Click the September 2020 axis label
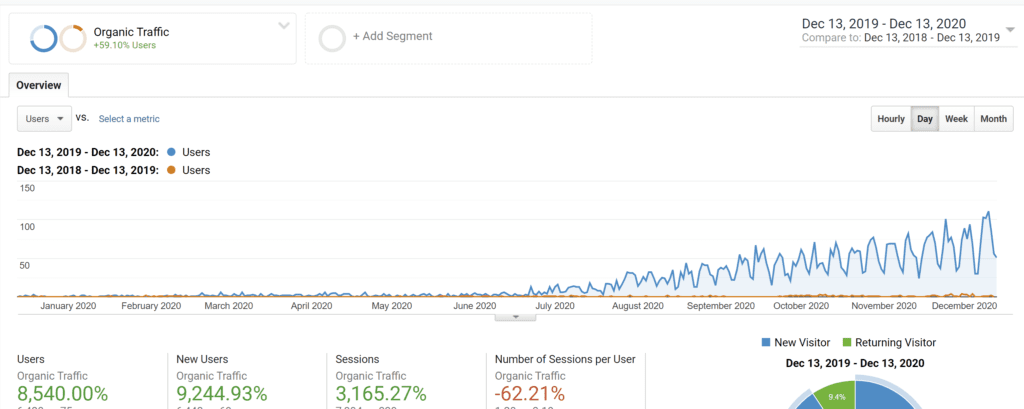The image size is (1024, 409). [x=720, y=305]
